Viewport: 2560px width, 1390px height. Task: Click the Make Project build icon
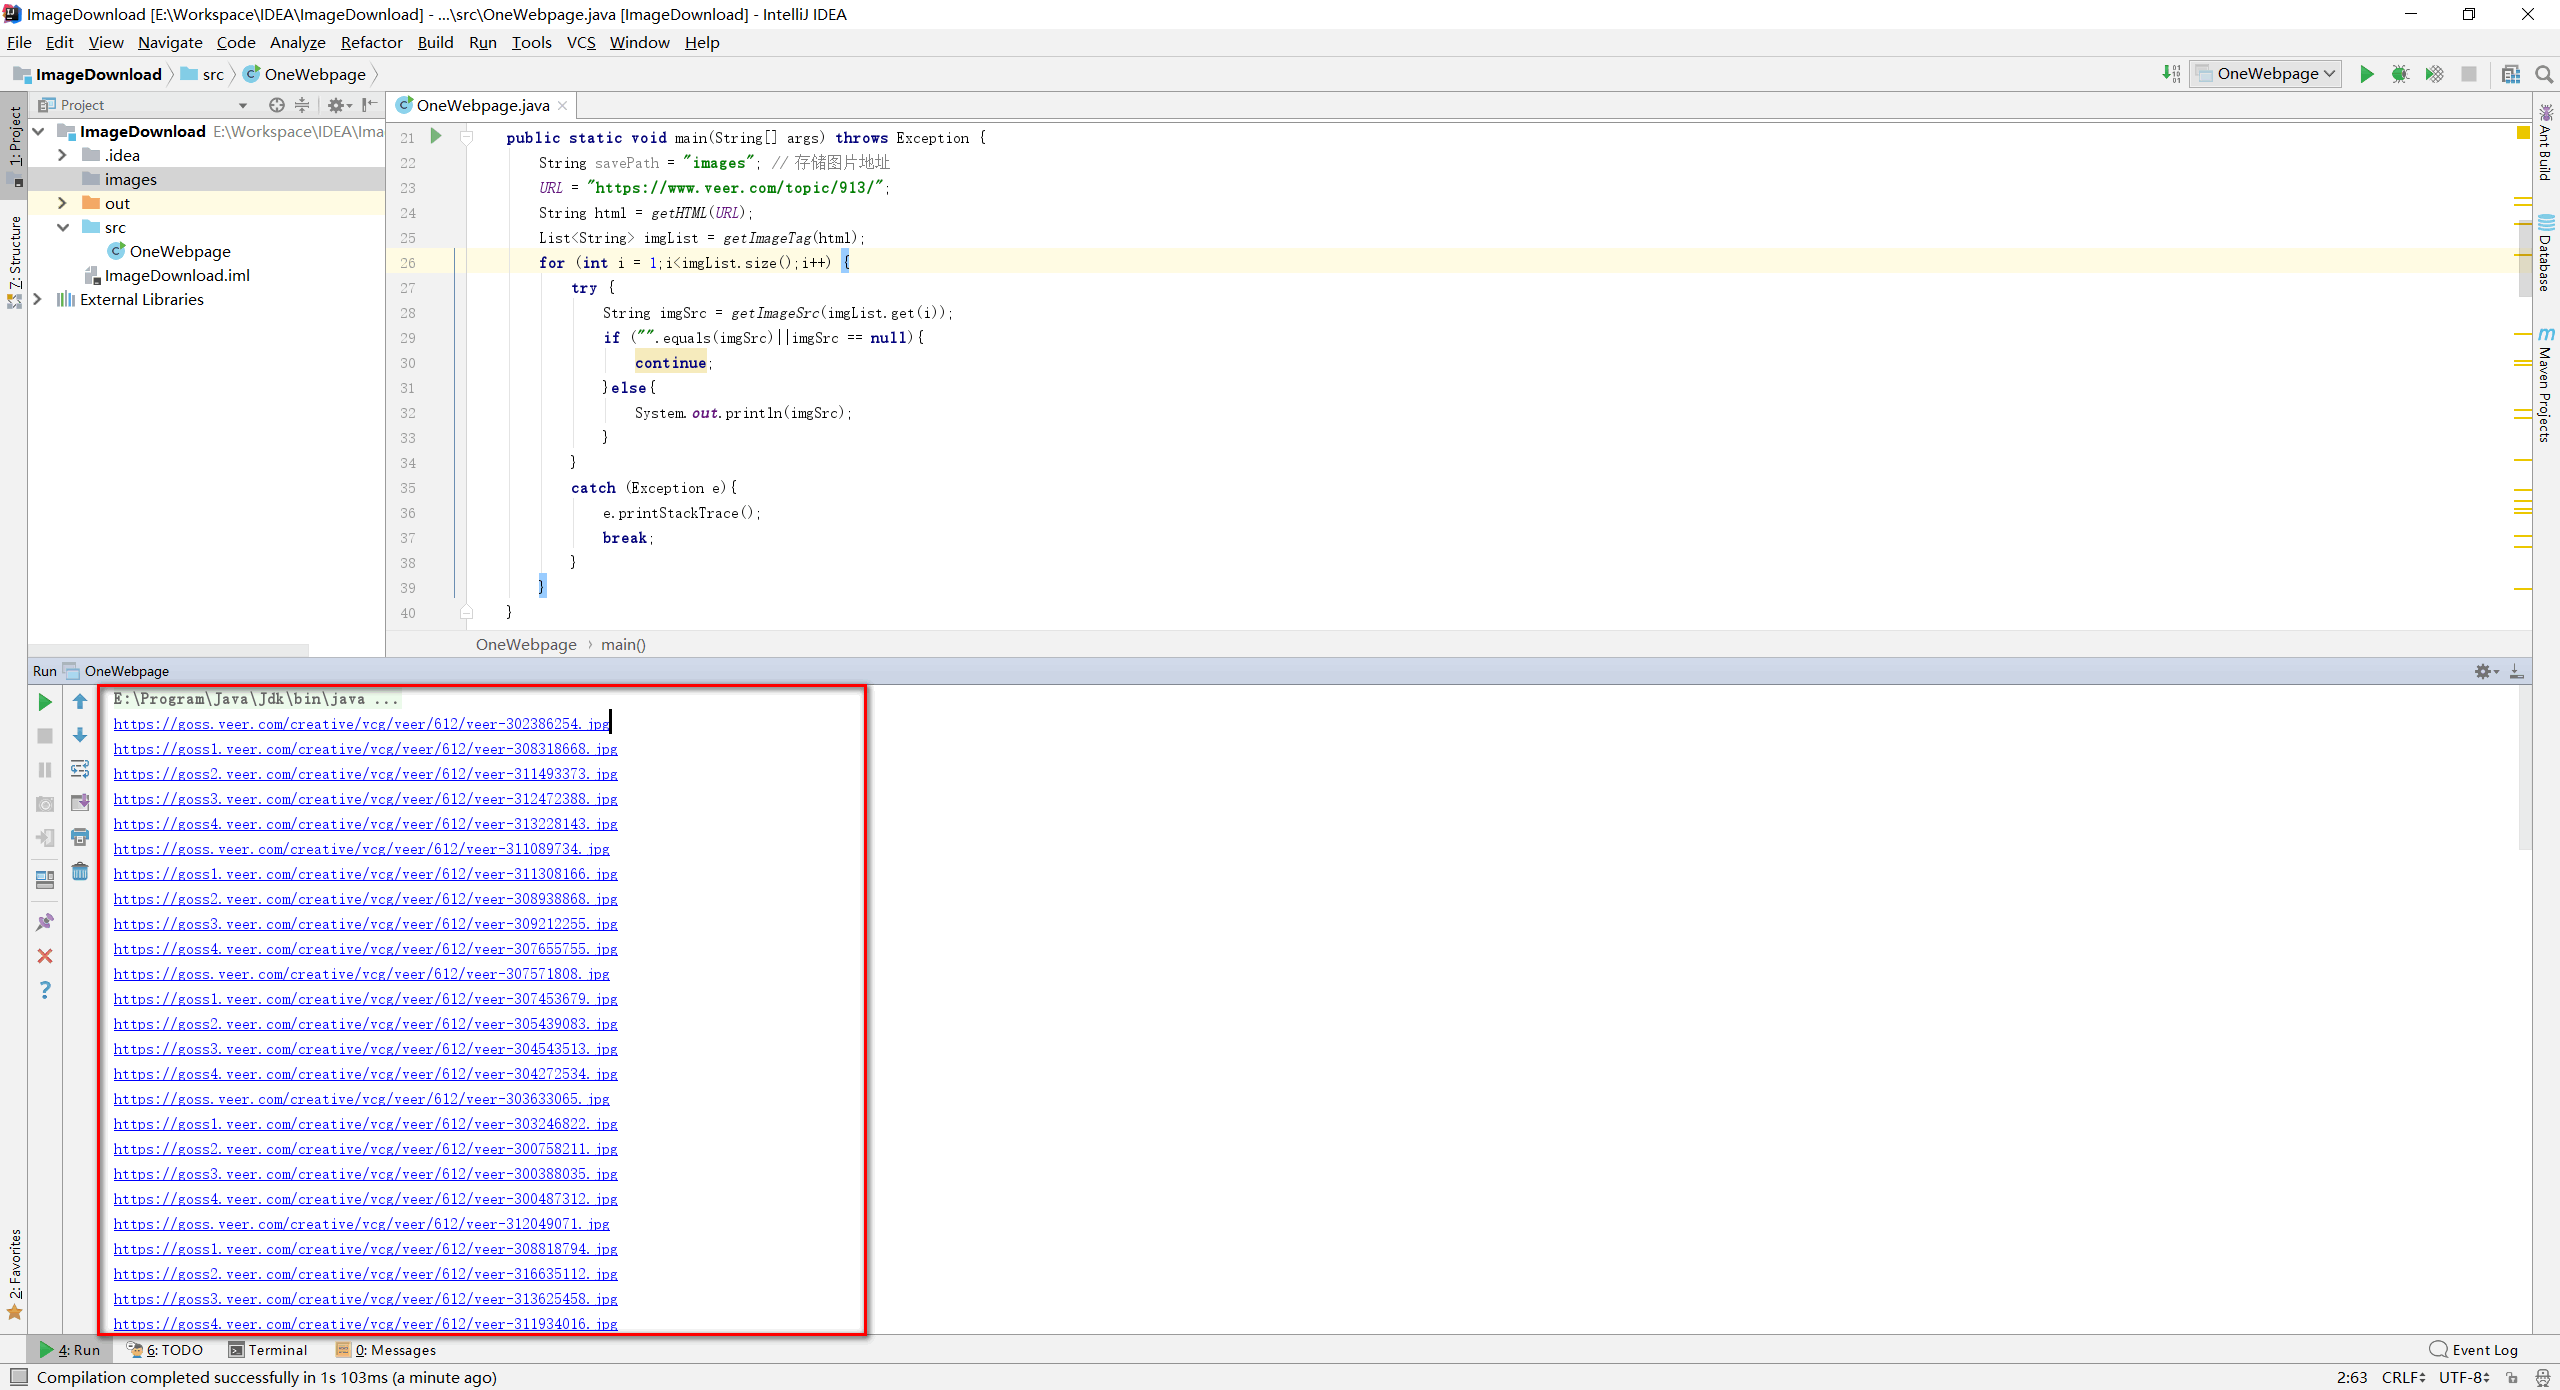click(2171, 74)
